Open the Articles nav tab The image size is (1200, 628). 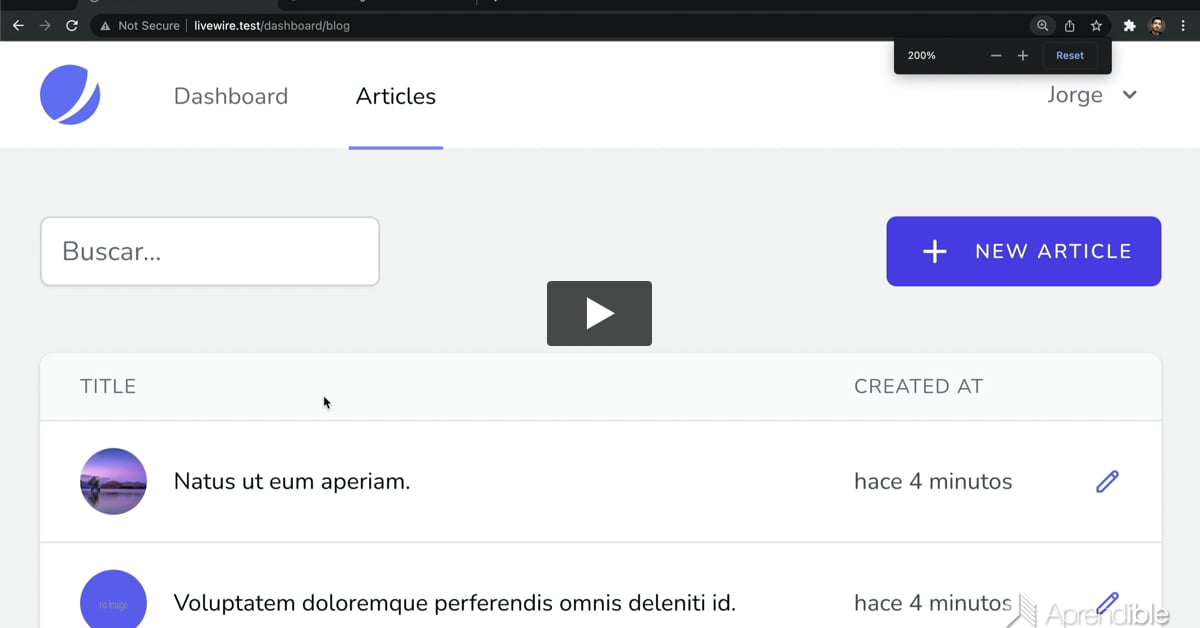[x=396, y=96]
